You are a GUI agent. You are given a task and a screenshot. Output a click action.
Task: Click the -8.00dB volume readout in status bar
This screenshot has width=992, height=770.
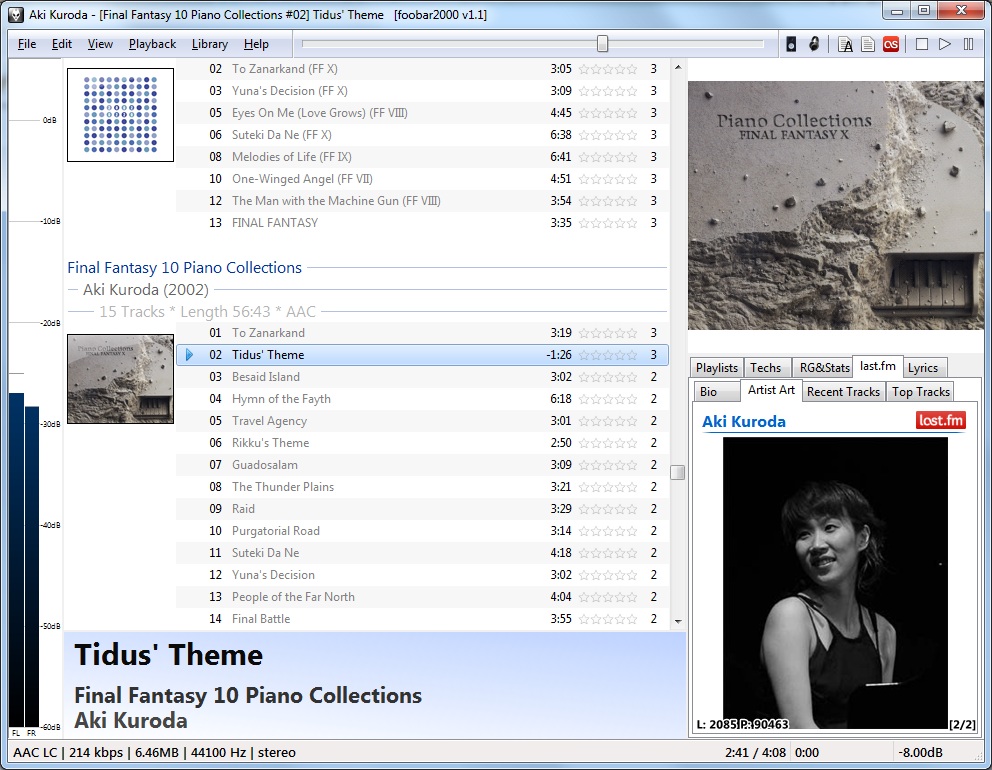point(921,753)
